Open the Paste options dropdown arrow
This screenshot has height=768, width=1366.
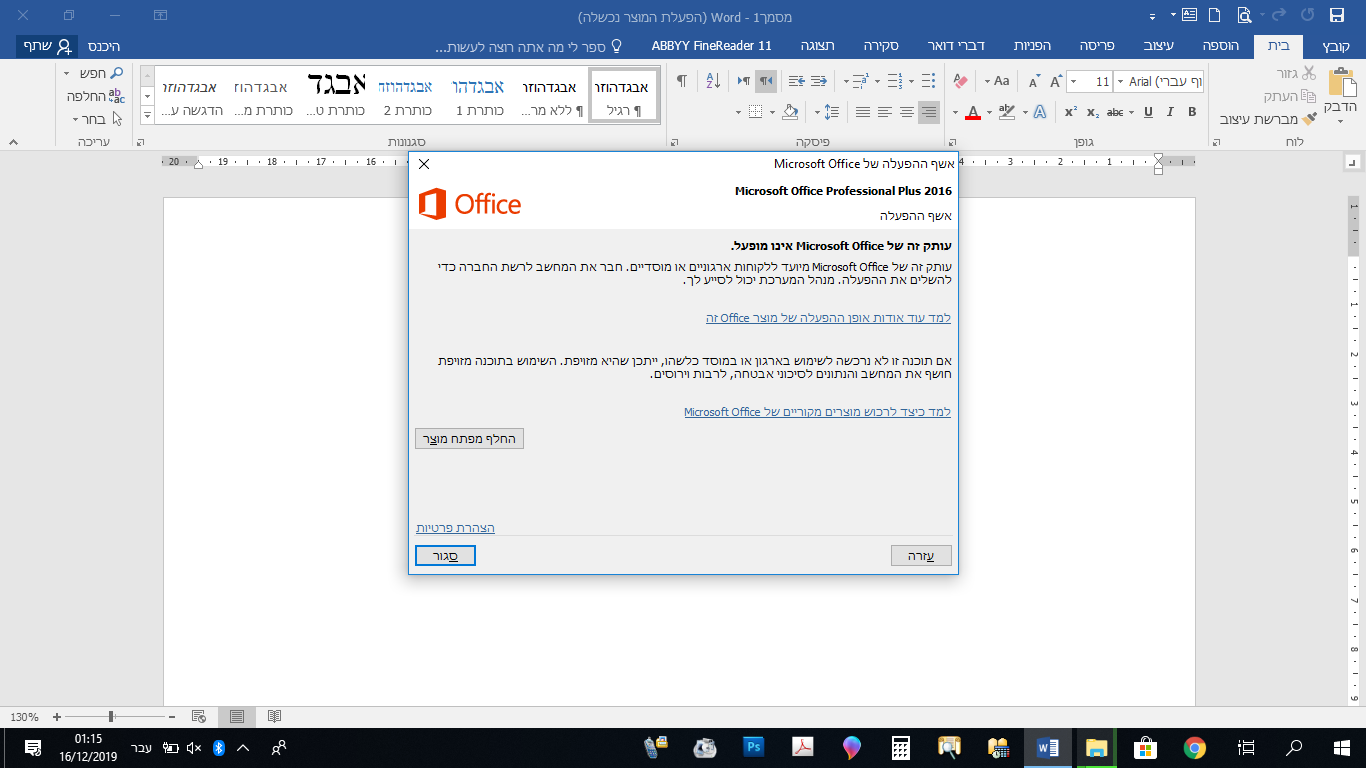(1340, 122)
